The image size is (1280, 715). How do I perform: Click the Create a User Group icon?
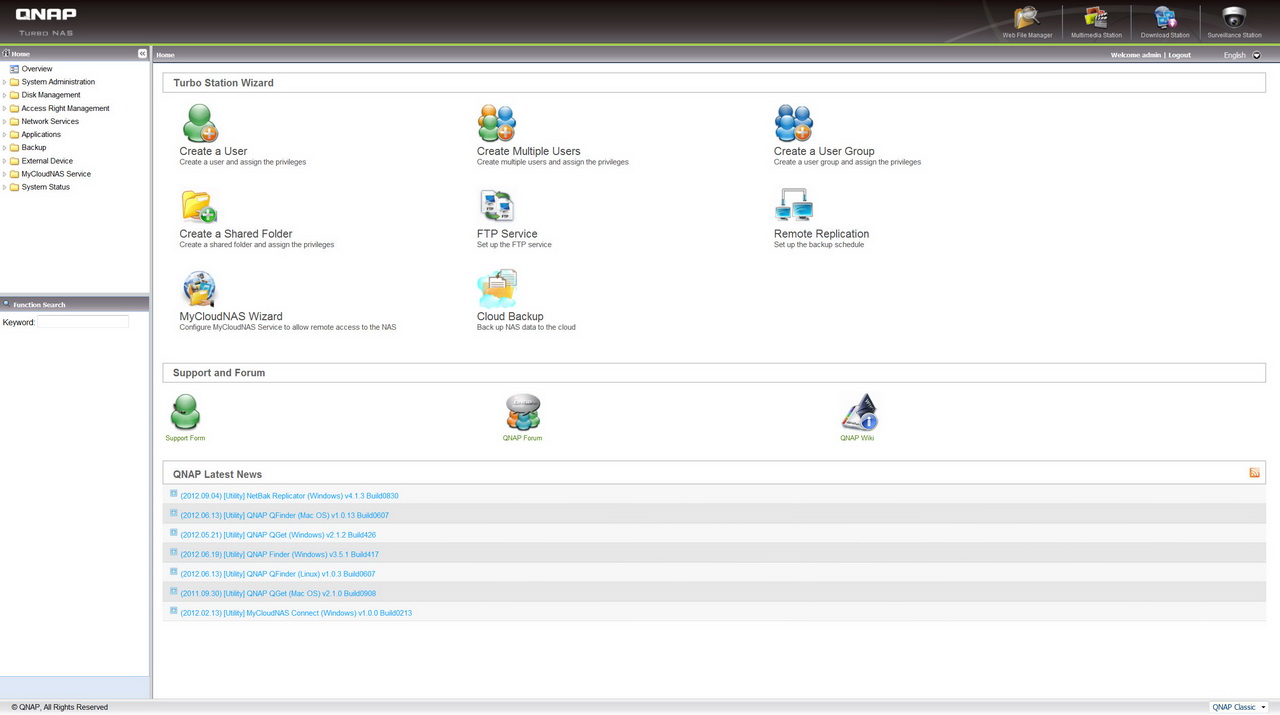tap(793, 124)
